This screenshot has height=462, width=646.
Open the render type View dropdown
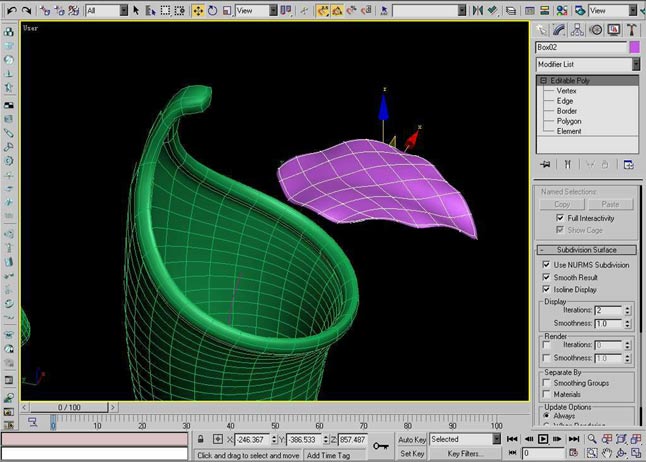coord(613,10)
